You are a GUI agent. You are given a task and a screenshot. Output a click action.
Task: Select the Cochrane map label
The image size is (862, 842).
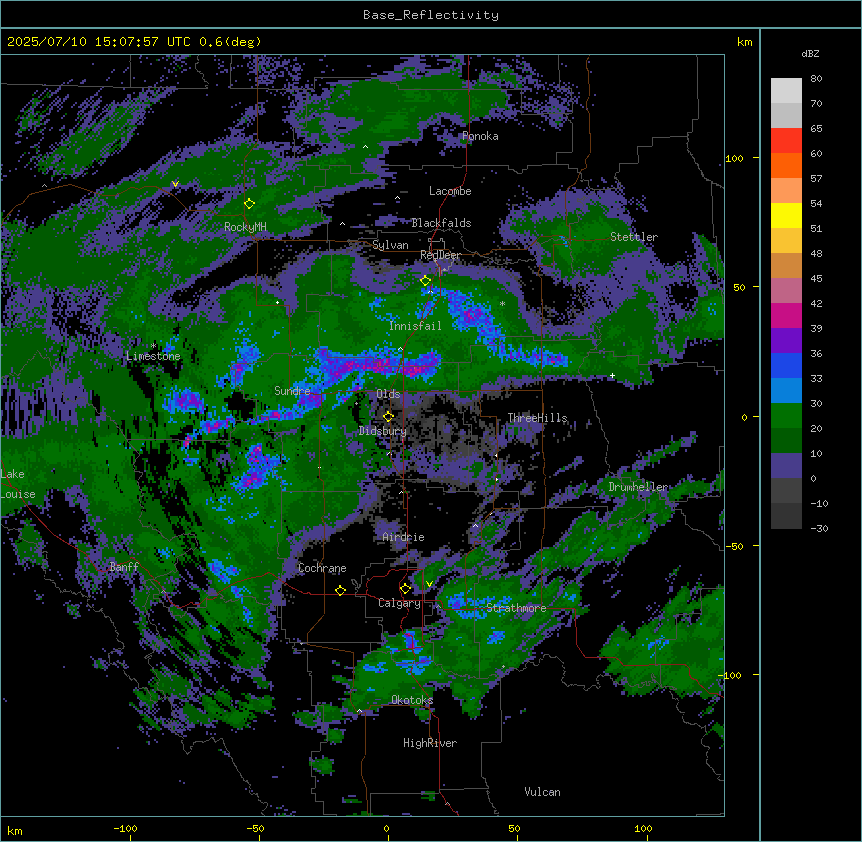point(322,568)
